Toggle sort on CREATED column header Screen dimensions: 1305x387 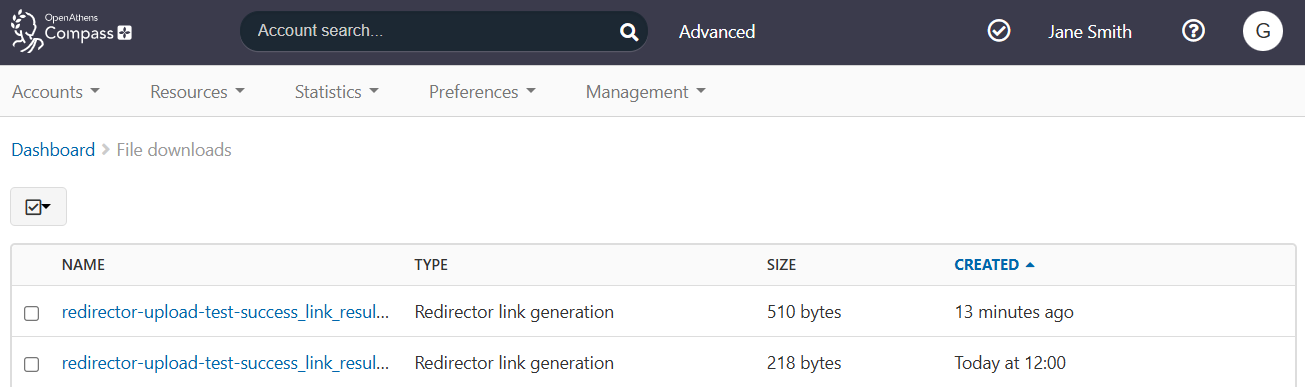pyautogui.click(x=987, y=265)
